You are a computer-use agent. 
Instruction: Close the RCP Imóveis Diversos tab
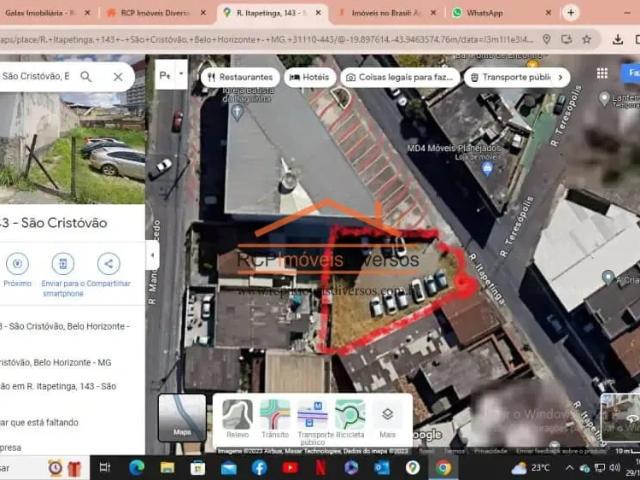[x=203, y=13]
